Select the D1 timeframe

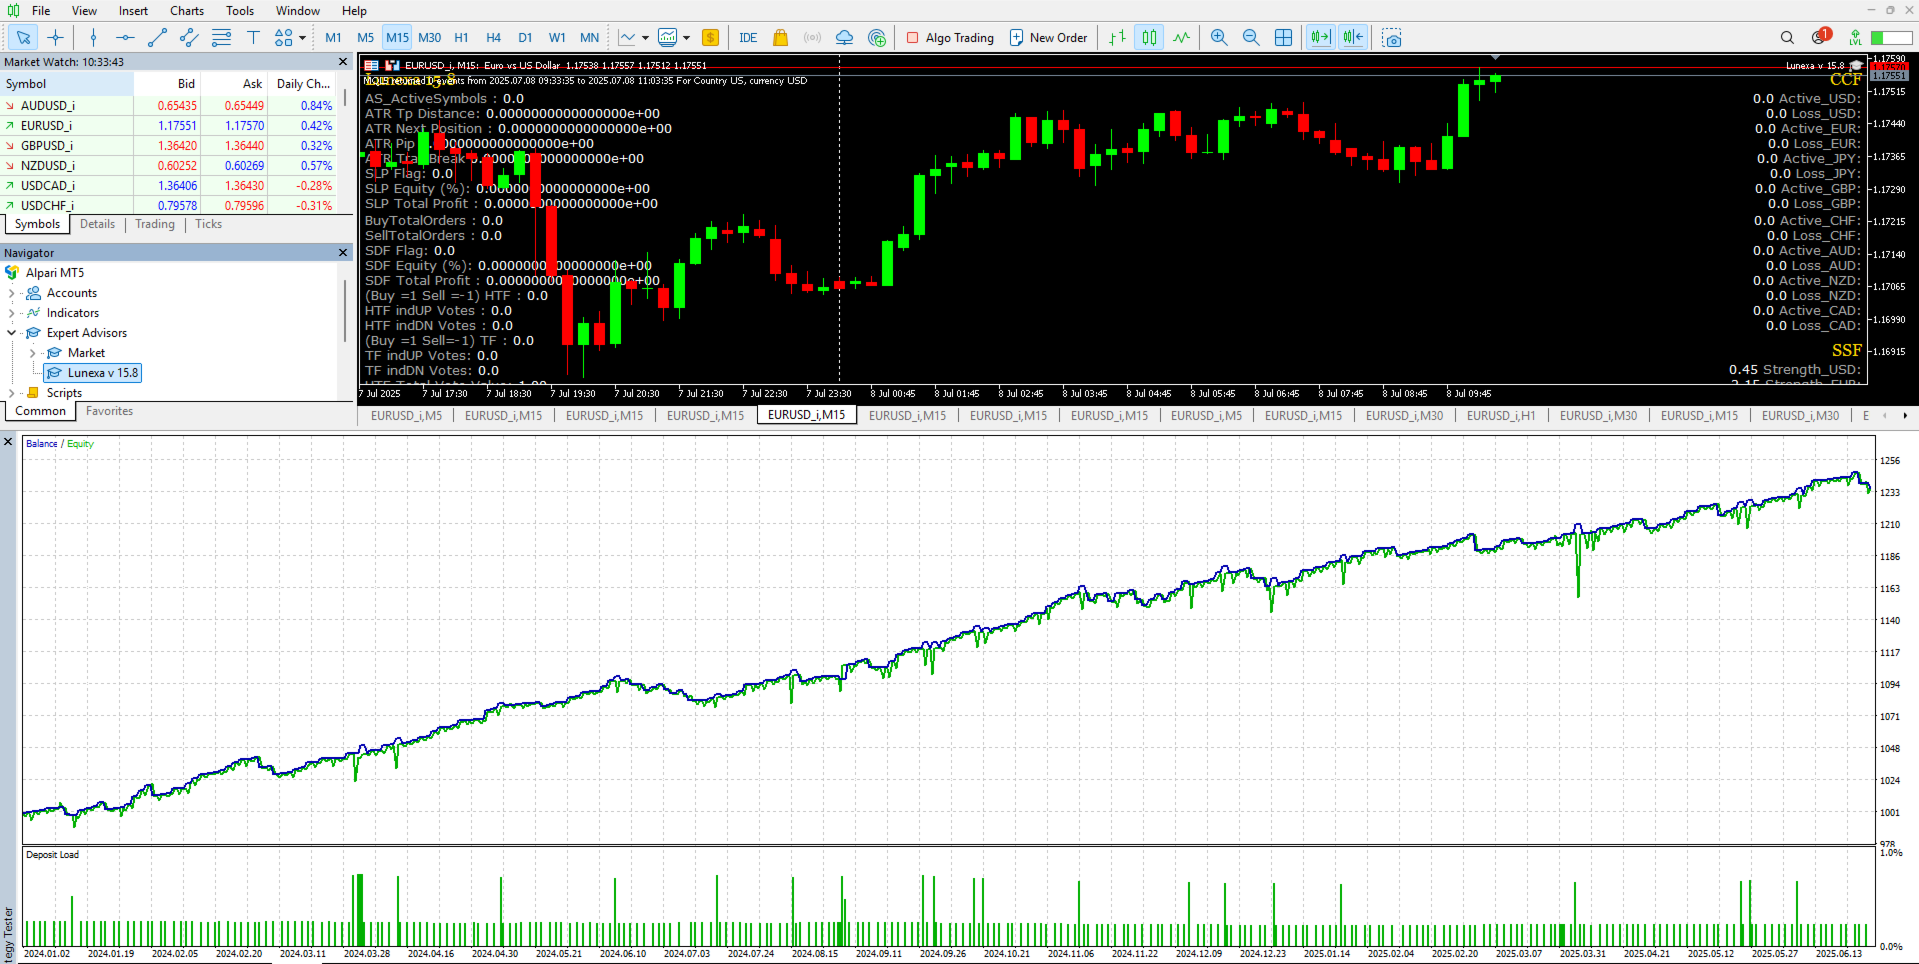click(x=525, y=38)
